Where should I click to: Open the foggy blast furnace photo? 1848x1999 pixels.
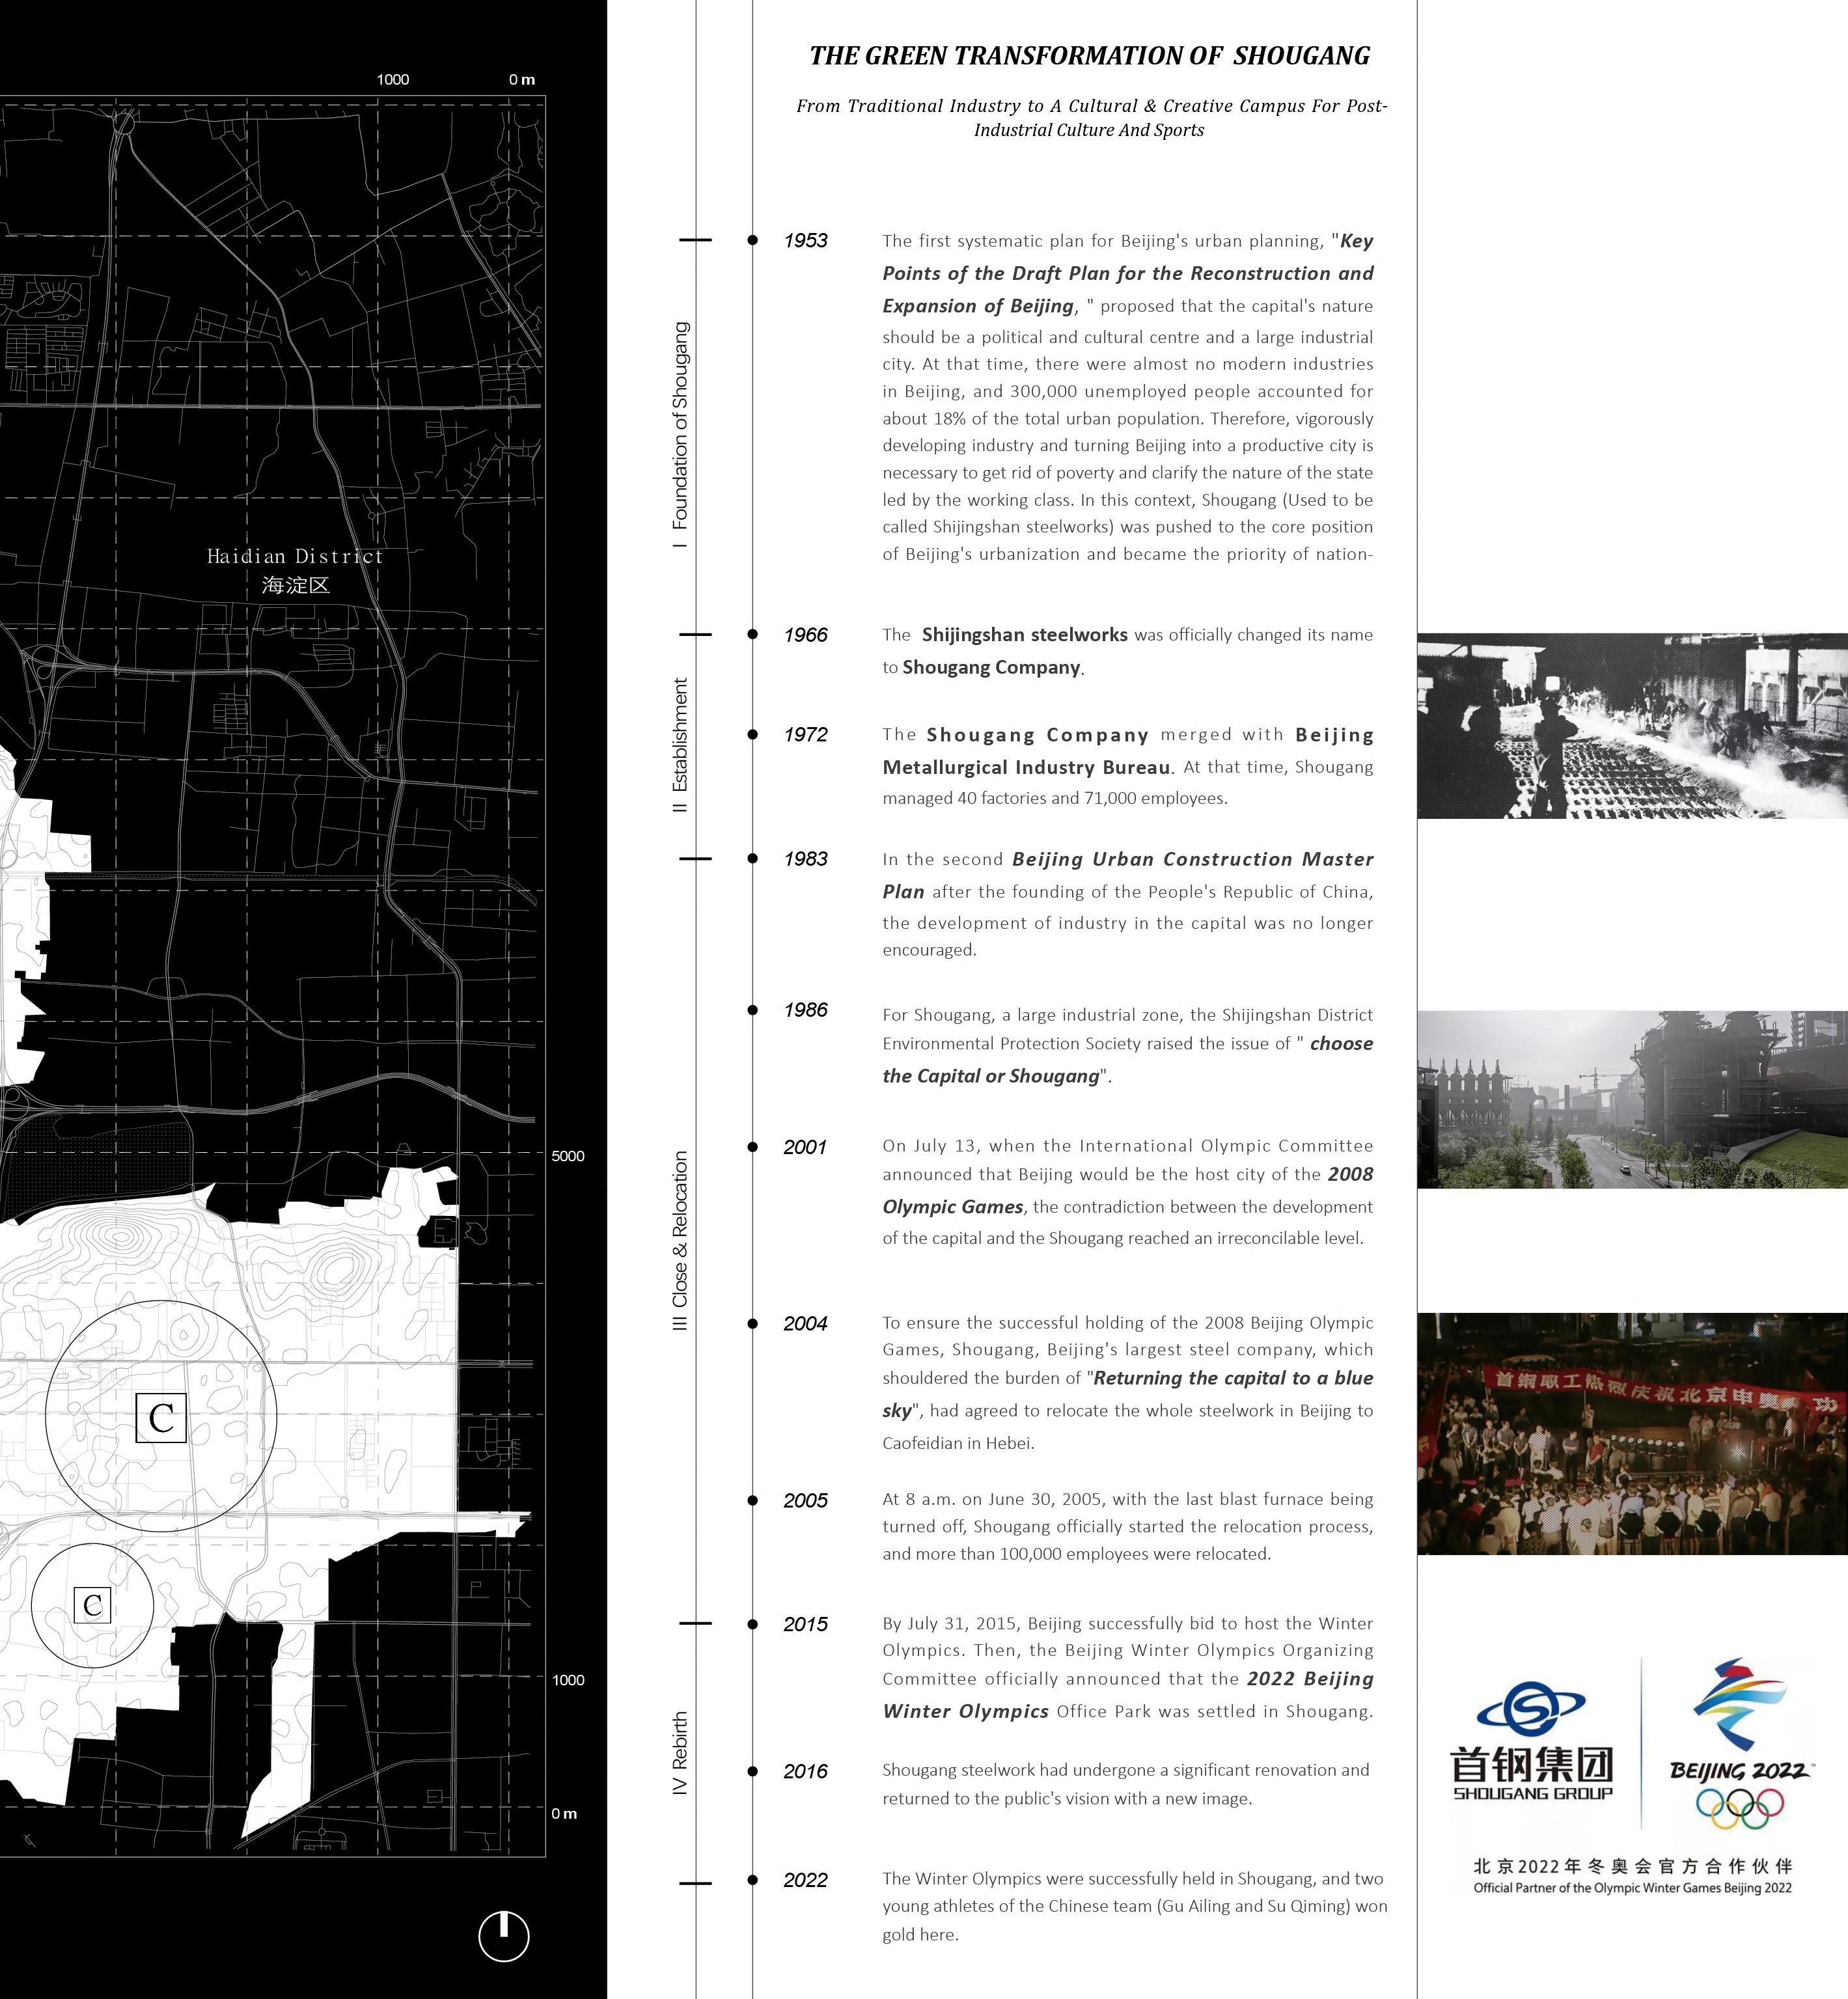(x=1632, y=1099)
